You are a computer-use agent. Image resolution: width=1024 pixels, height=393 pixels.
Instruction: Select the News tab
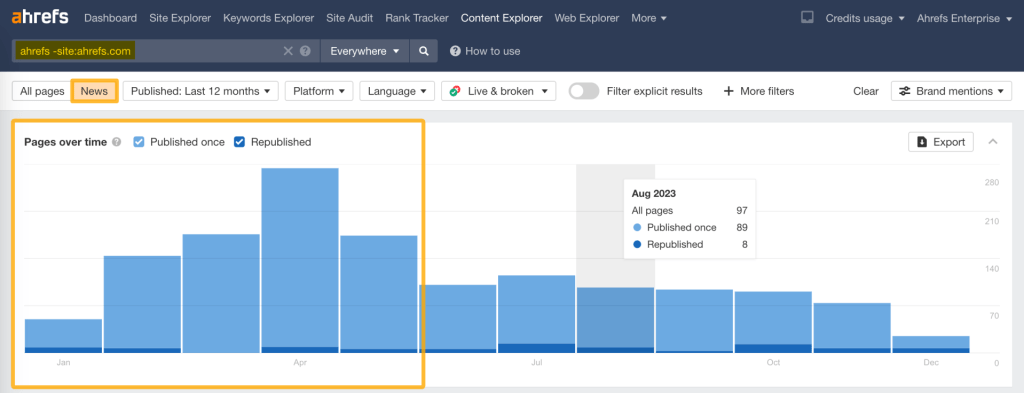click(x=94, y=91)
